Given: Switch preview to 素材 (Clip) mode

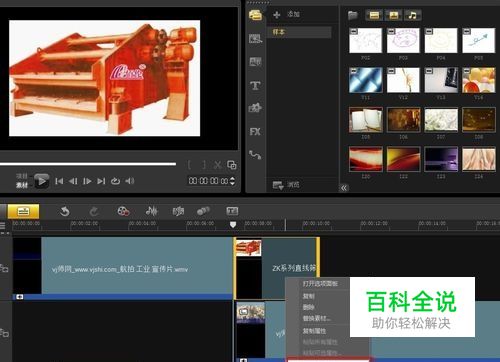Looking at the screenshot, I should coord(22,185).
